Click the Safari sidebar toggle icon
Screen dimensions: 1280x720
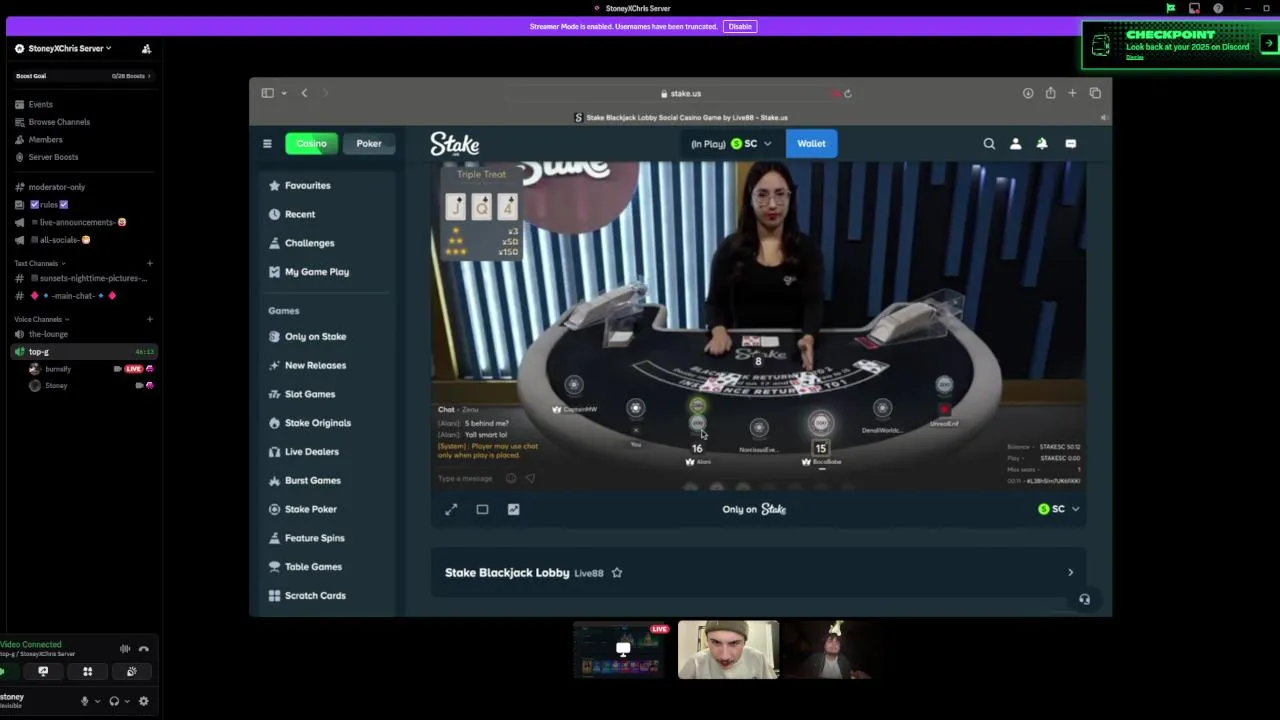(268, 93)
